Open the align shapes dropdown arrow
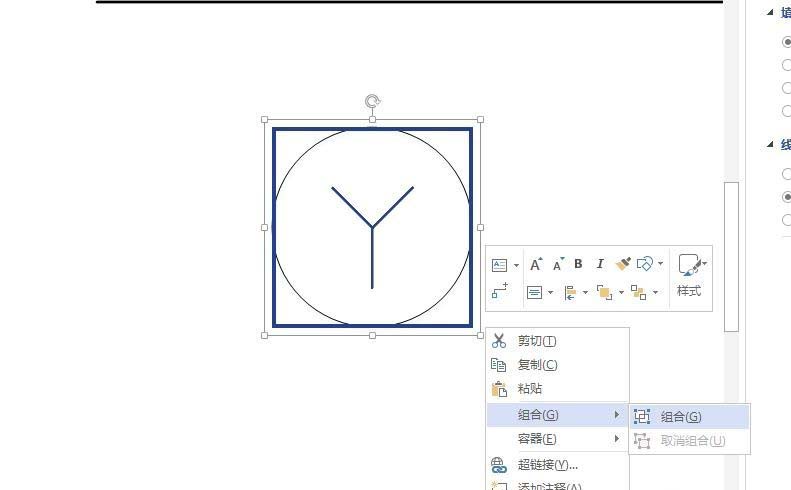This screenshot has width=791, height=490. 585,292
